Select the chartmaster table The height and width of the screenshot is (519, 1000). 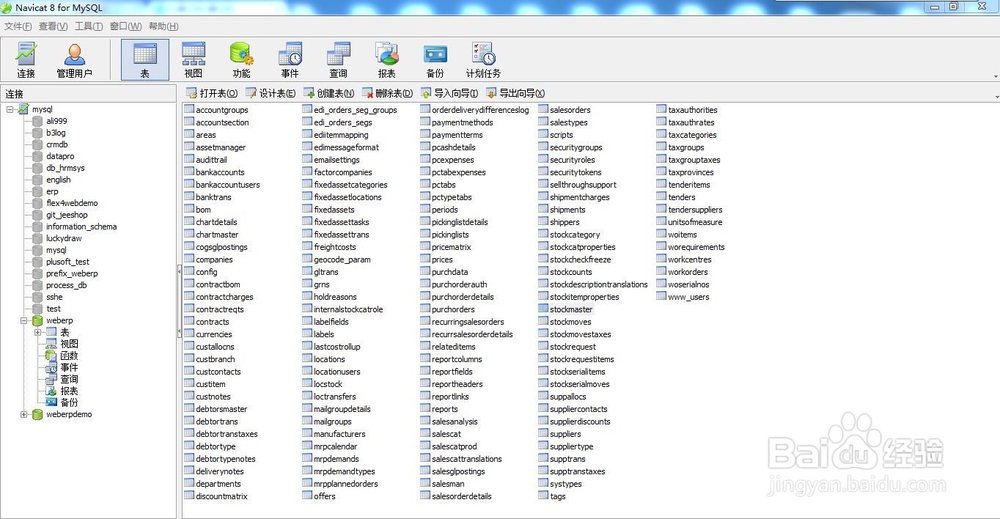(x=217, y=235)
